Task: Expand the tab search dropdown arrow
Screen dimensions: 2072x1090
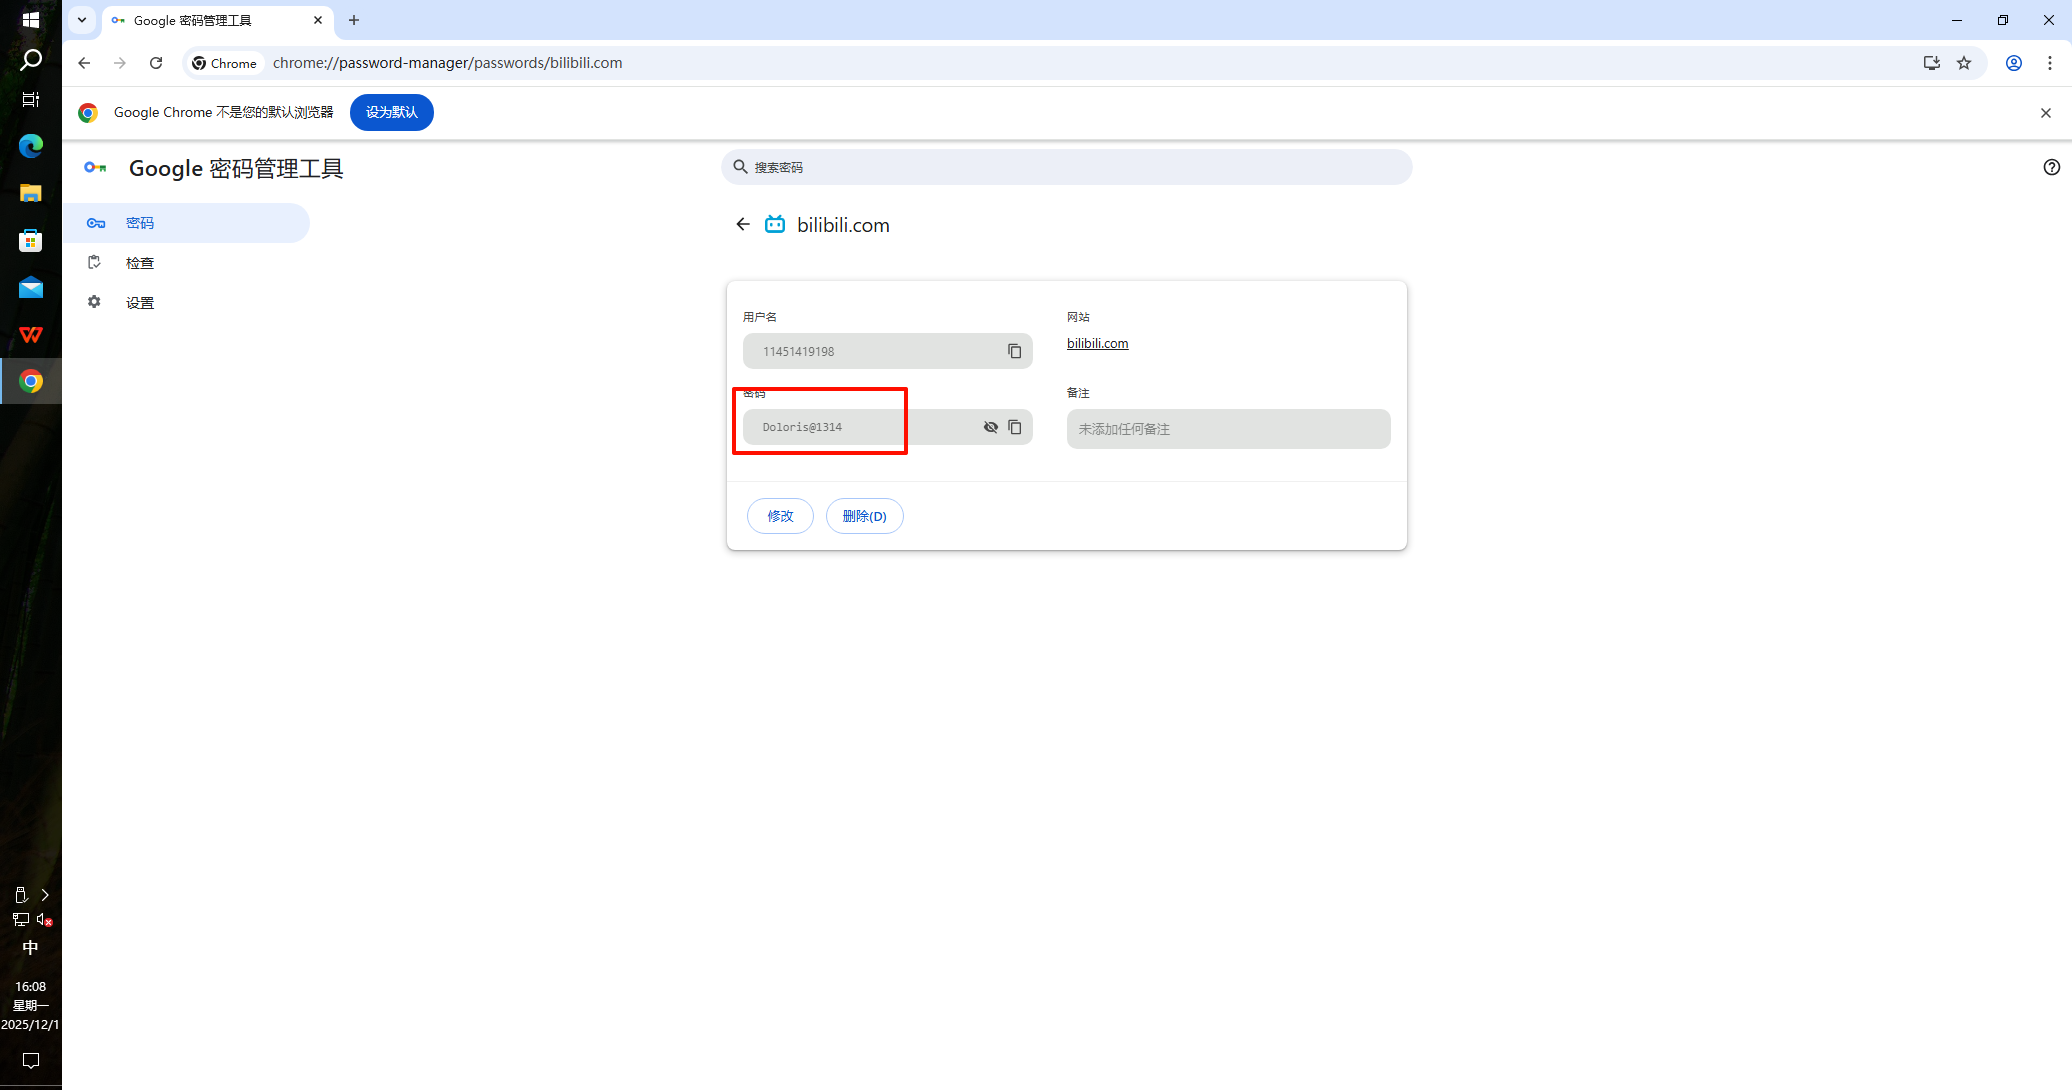Action: pyautogui.click(x=82, y=20)
